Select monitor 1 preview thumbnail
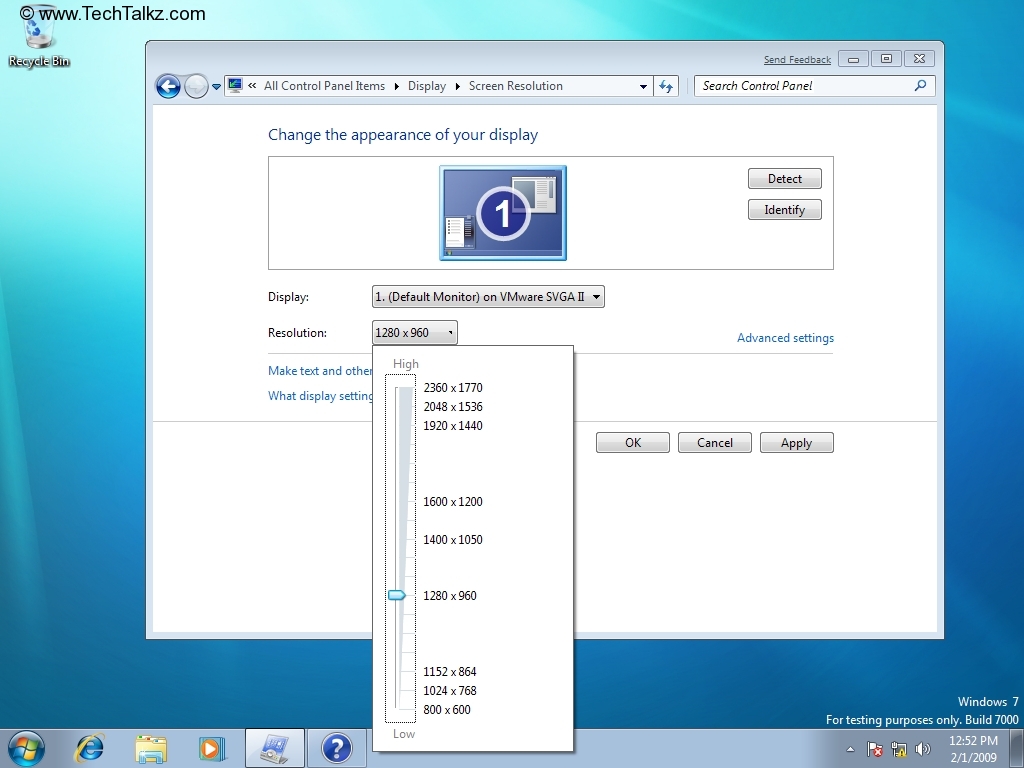 pos(503,213)
